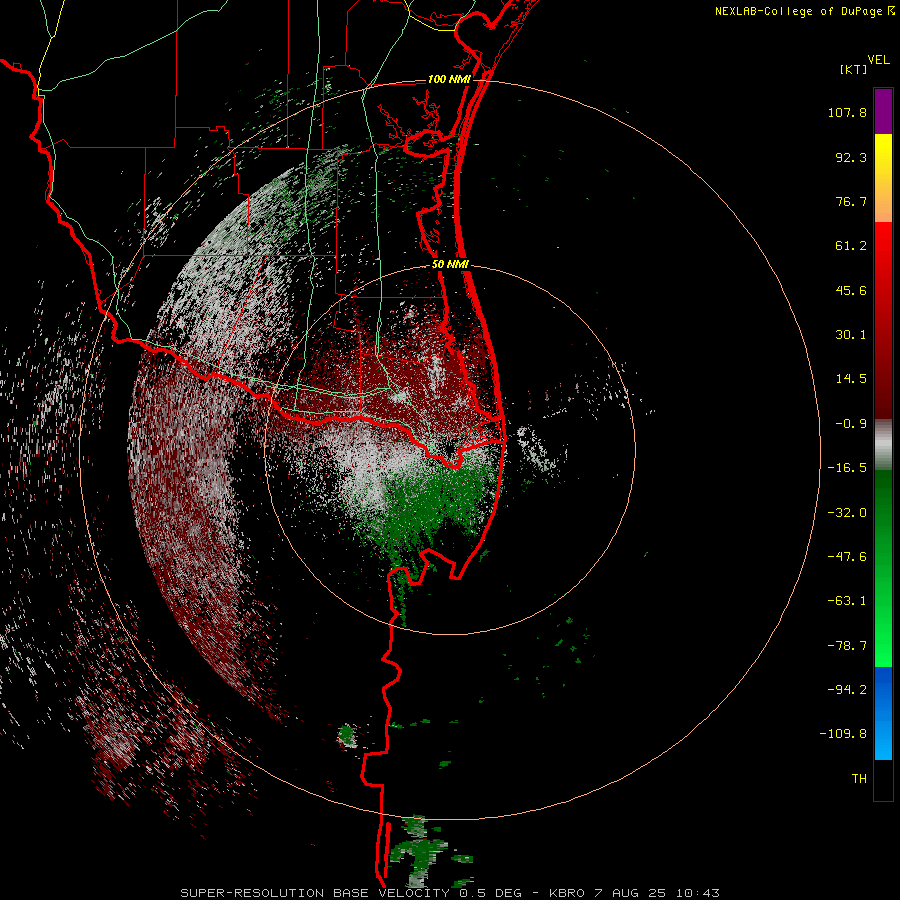The width and height of the screenshot is (900, 900).
Task: Pick the purple segment of velocity color bar
Action: coord(883,111)
